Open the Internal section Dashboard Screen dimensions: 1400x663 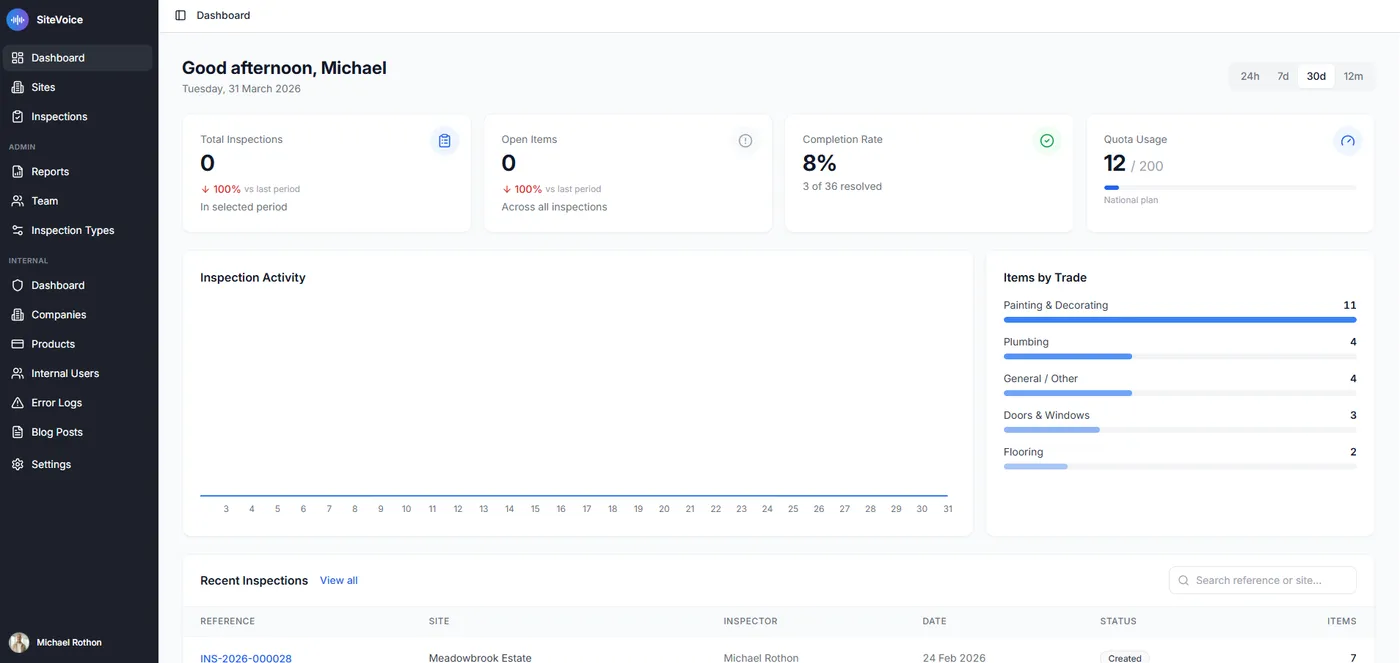[78, 285]
